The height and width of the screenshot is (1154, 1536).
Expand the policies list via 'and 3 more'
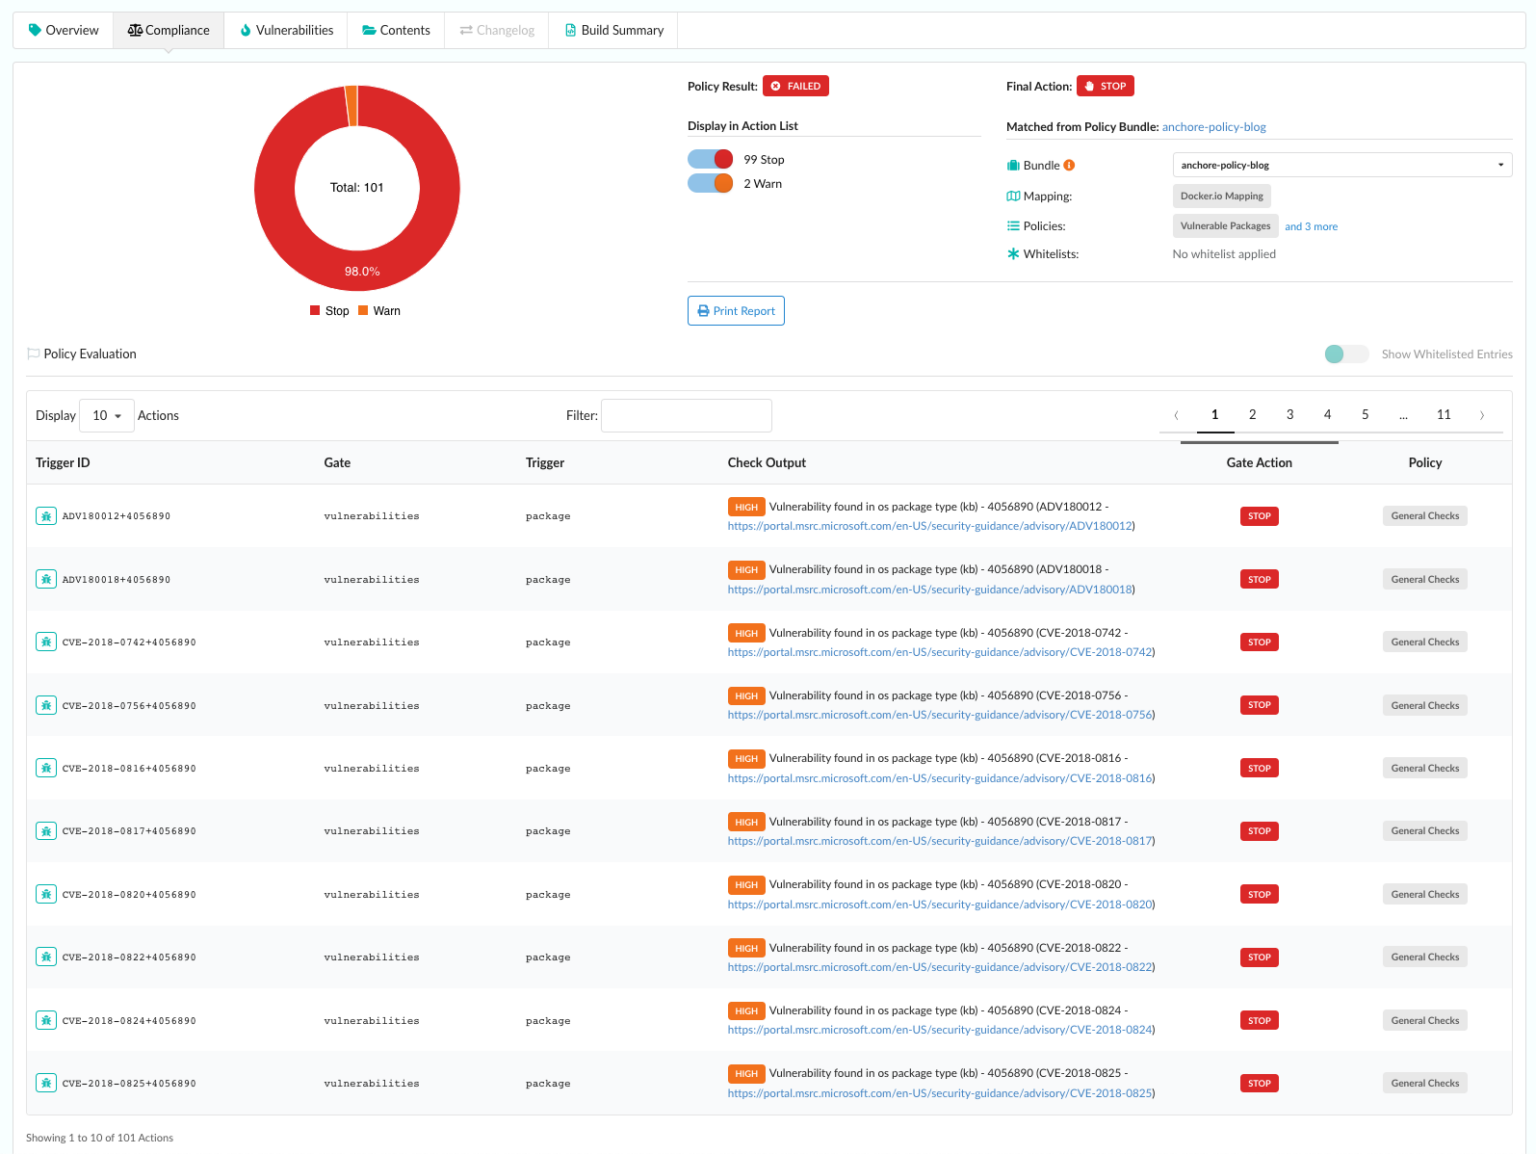coord(1310,226)
